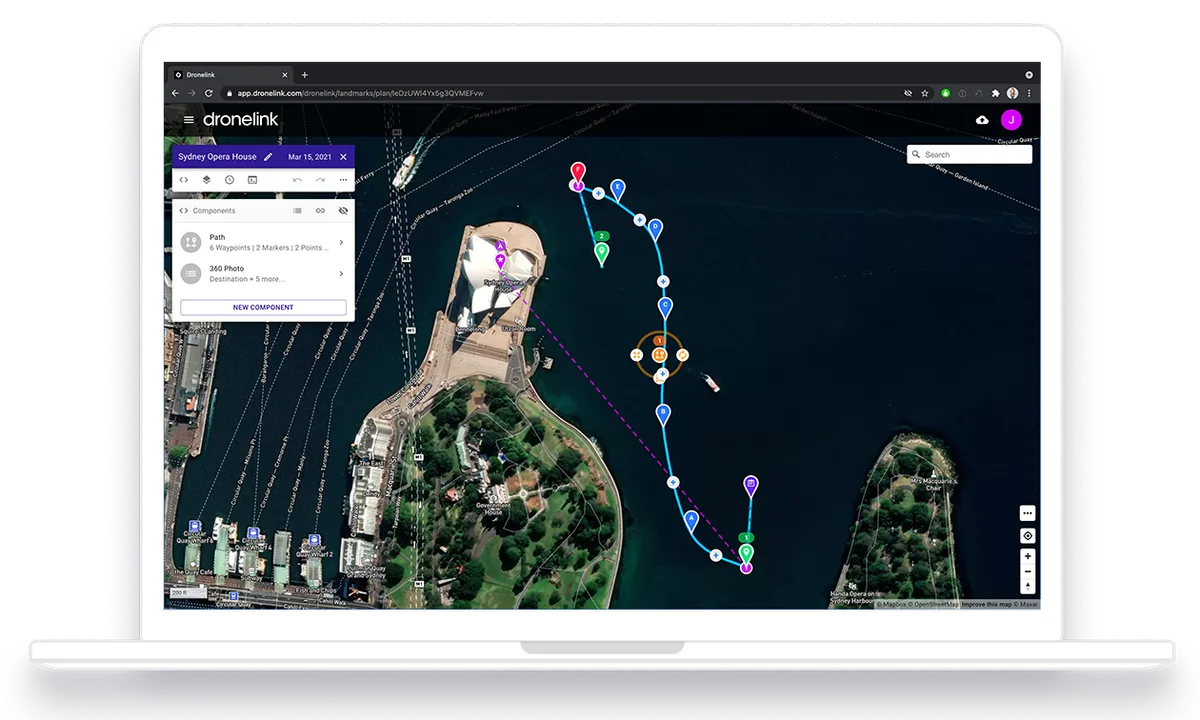Open the layers icon in plan toolbar
This screenshot has width=1200, height=720.
tap(206, 180)
